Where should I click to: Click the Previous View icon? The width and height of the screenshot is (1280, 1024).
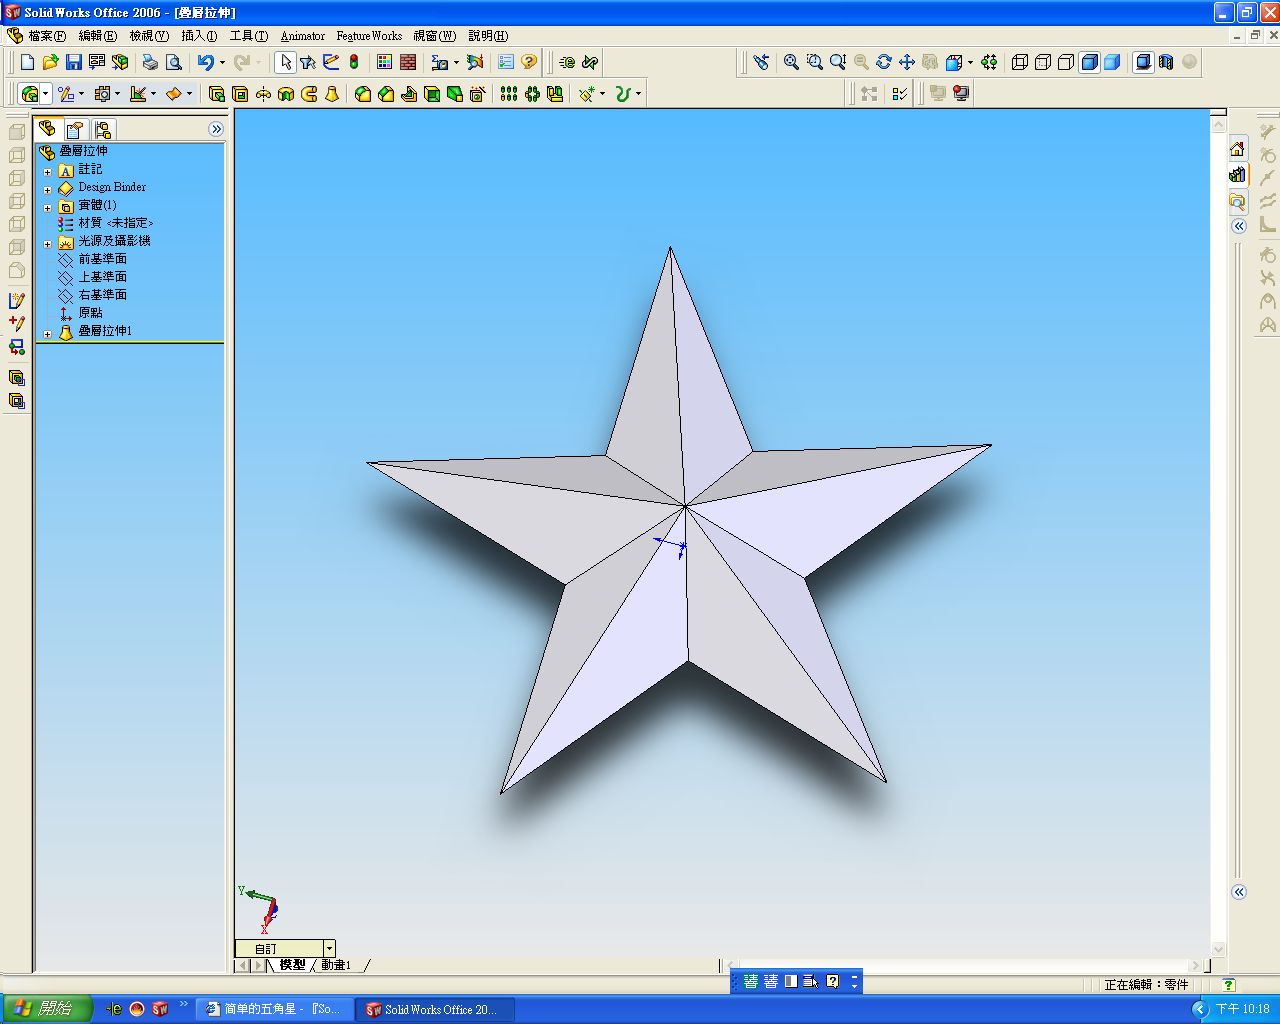click(761, 62)
